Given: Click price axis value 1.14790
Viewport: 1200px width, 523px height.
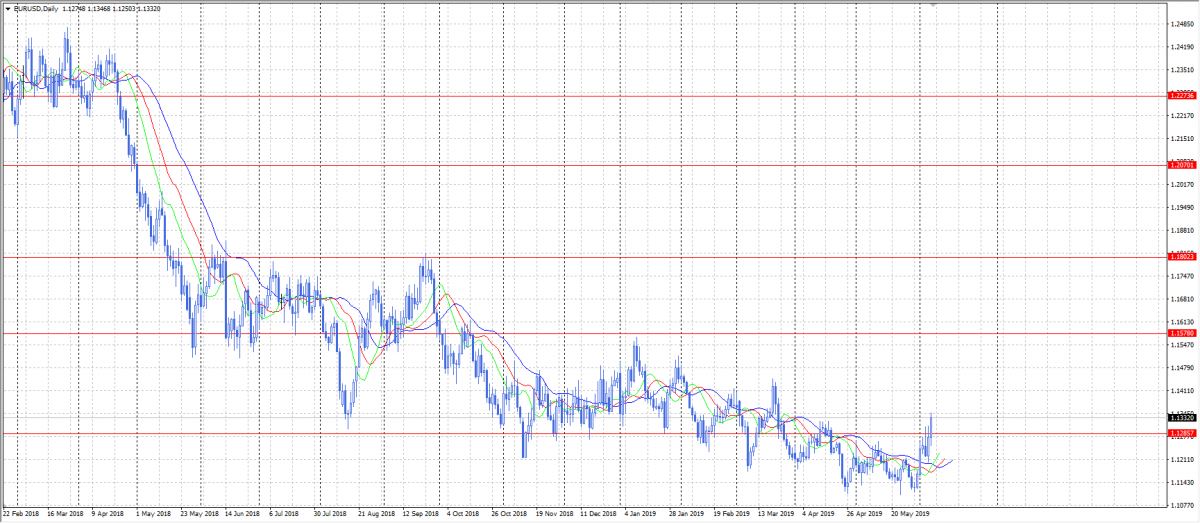Looking at the screenshot, I should [x=1184, y=368].
